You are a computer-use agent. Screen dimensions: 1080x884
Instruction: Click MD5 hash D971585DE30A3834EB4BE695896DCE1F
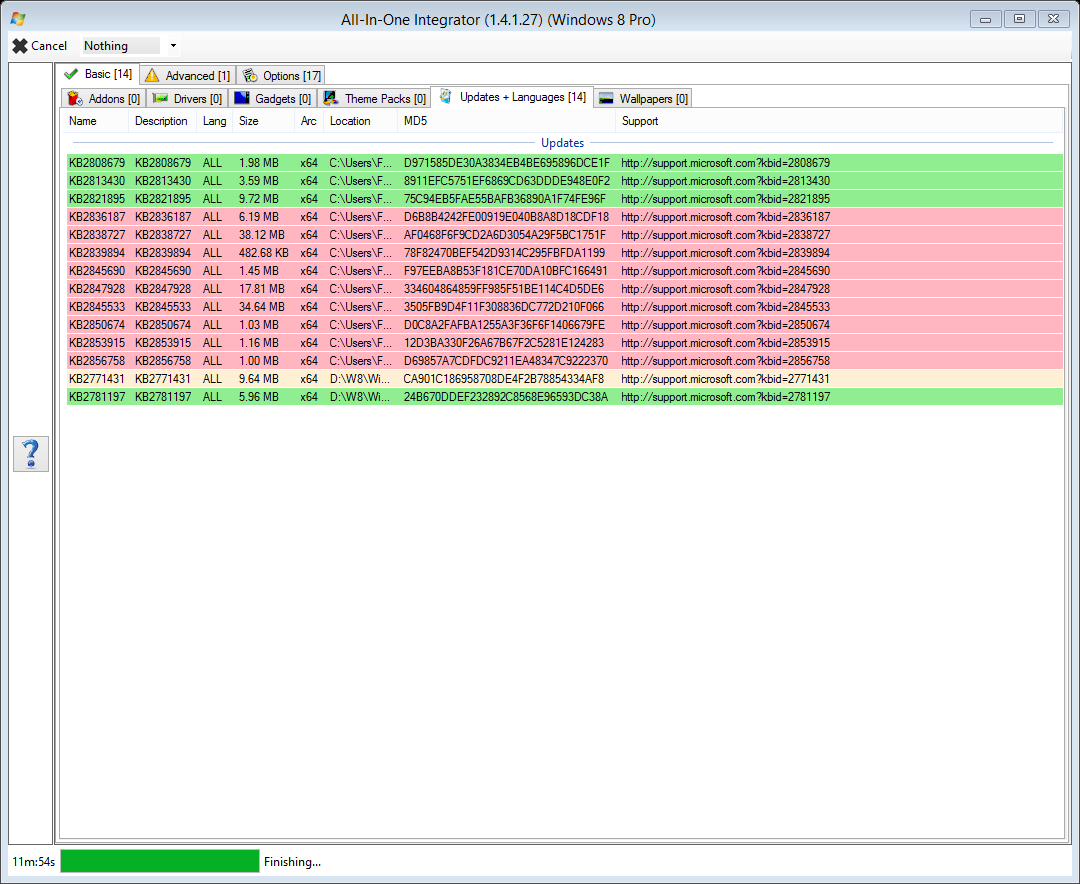[x=507, y=163]
